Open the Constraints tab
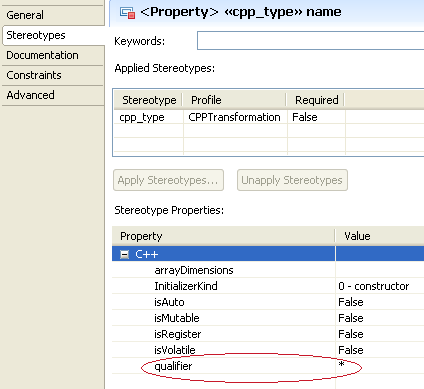This screenshot has height=389, width=424. 53,75
